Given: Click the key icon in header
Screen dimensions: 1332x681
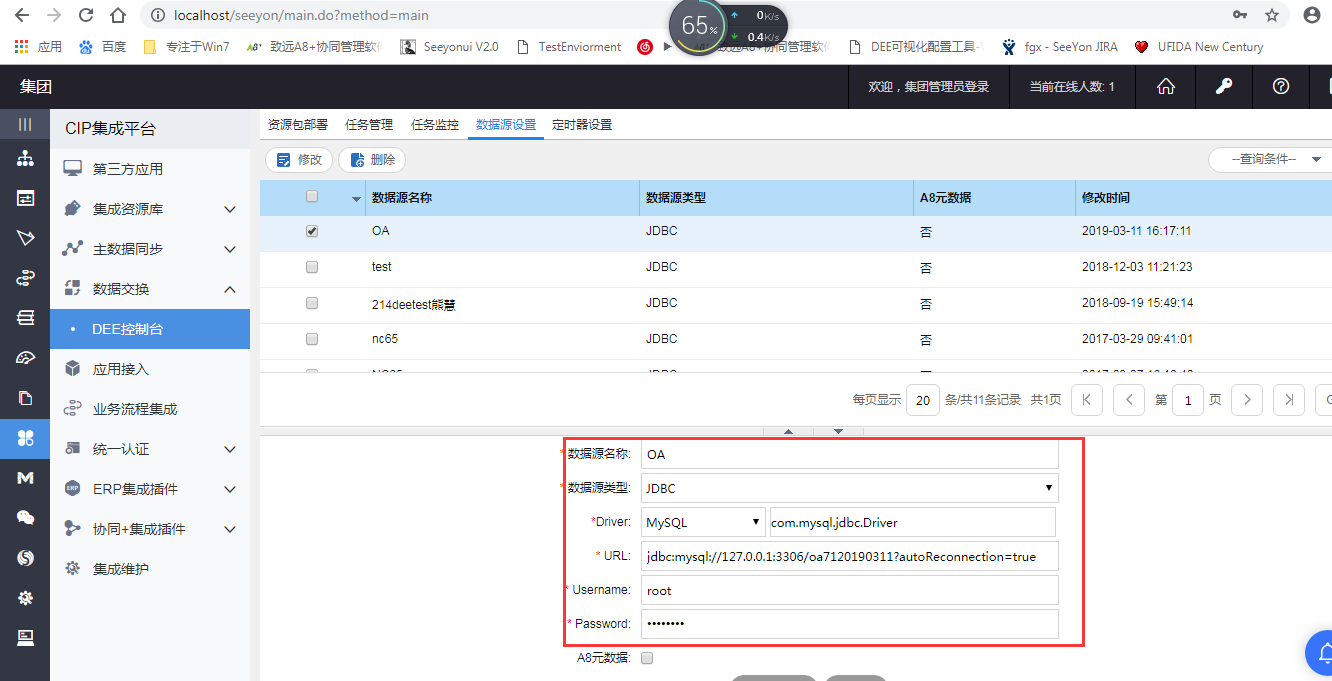Looking at the screenshot, I should (x=1223, y=87).
